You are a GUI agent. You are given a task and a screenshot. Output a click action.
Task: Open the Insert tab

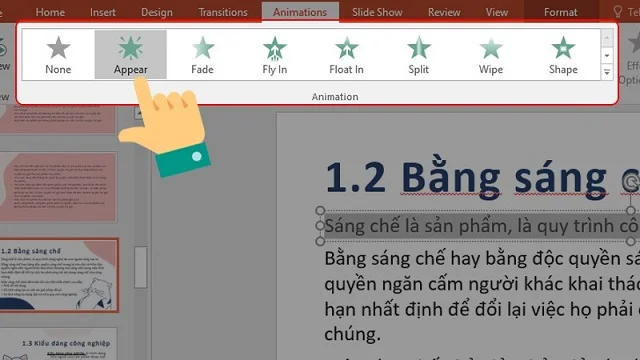click(x=102, y=12)
